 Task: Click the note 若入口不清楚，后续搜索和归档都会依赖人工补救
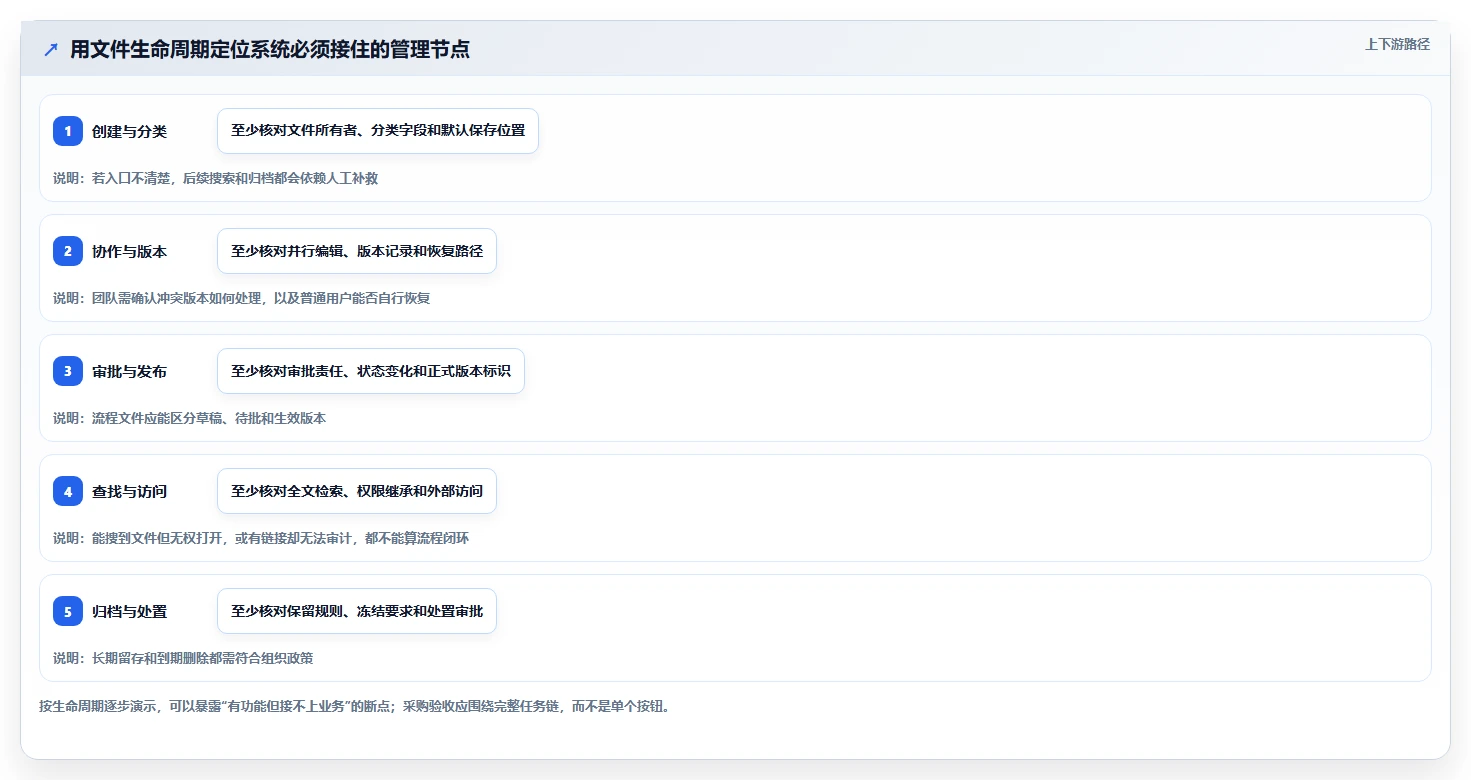point(215,178)
